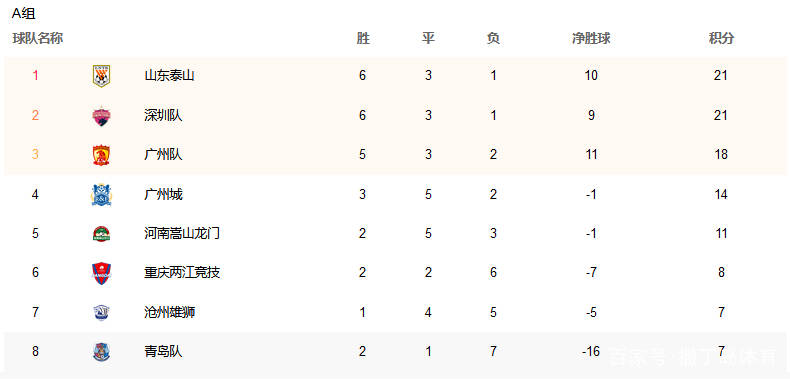Viewport: 790px width, 380px height.
Task: Click the Shandong Taishan team logo
Action: [101, 76]
